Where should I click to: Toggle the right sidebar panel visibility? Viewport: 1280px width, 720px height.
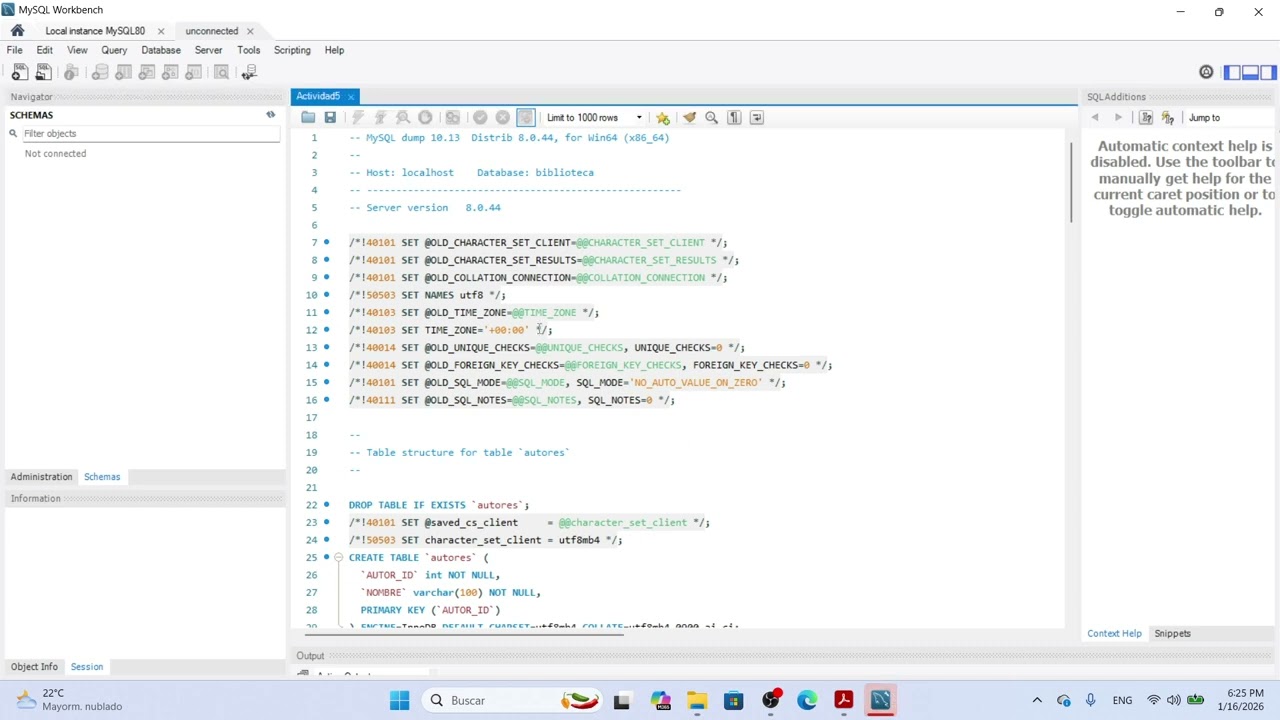point(1269,72)
